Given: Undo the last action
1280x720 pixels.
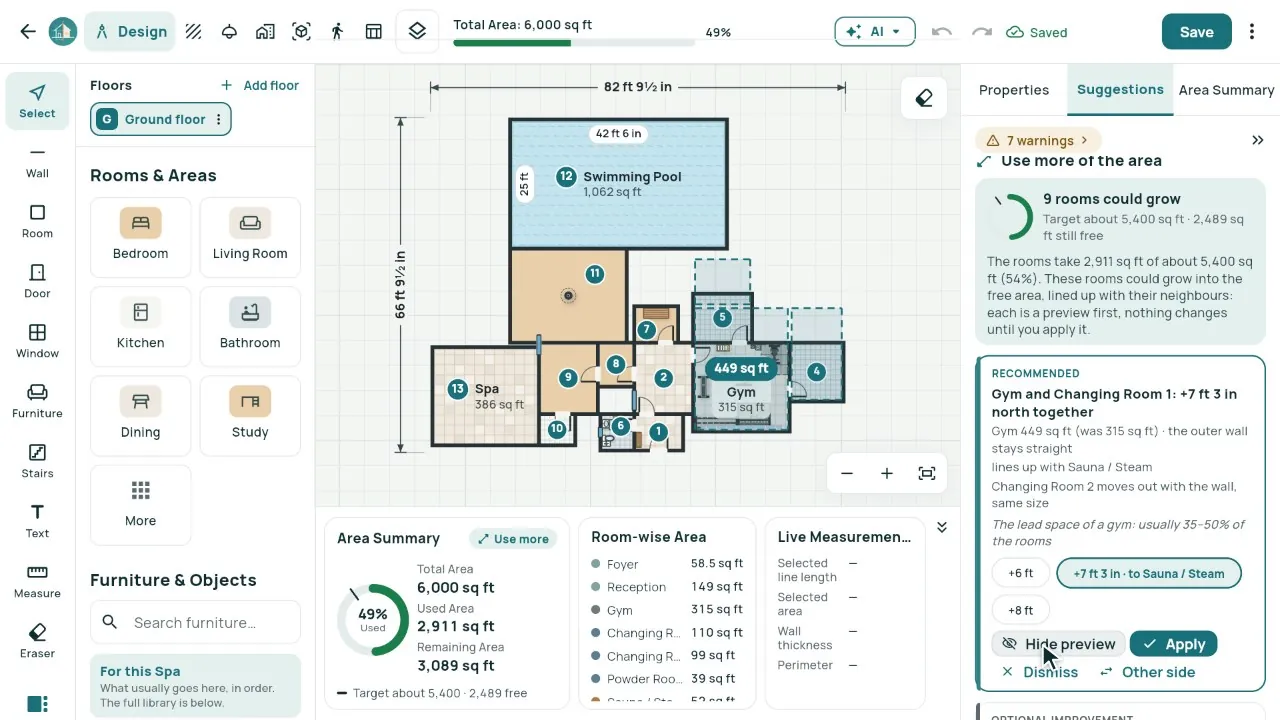Looking at the screenshot, I should [x=941, y=32].
